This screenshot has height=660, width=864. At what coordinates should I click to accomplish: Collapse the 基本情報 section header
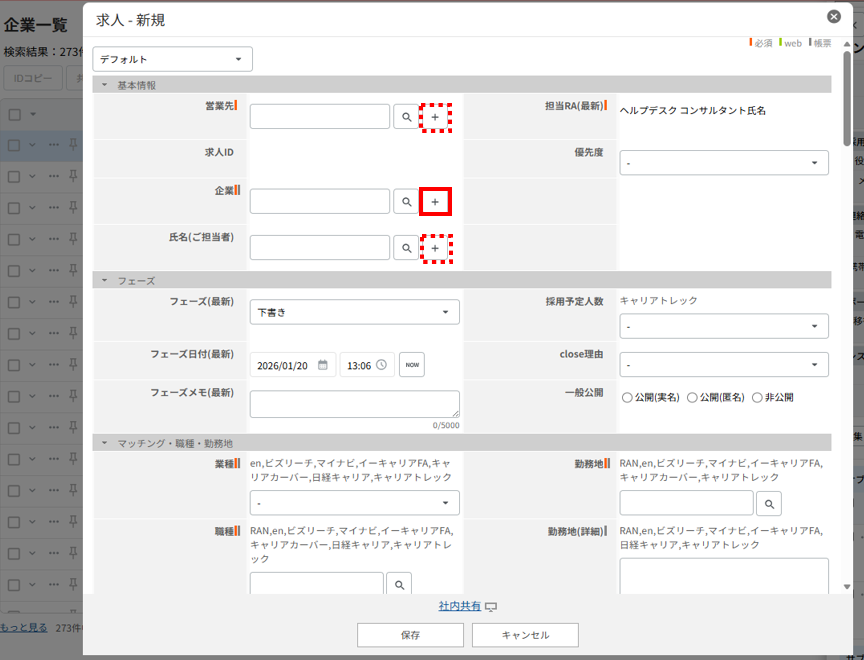(x=104, y=85)
